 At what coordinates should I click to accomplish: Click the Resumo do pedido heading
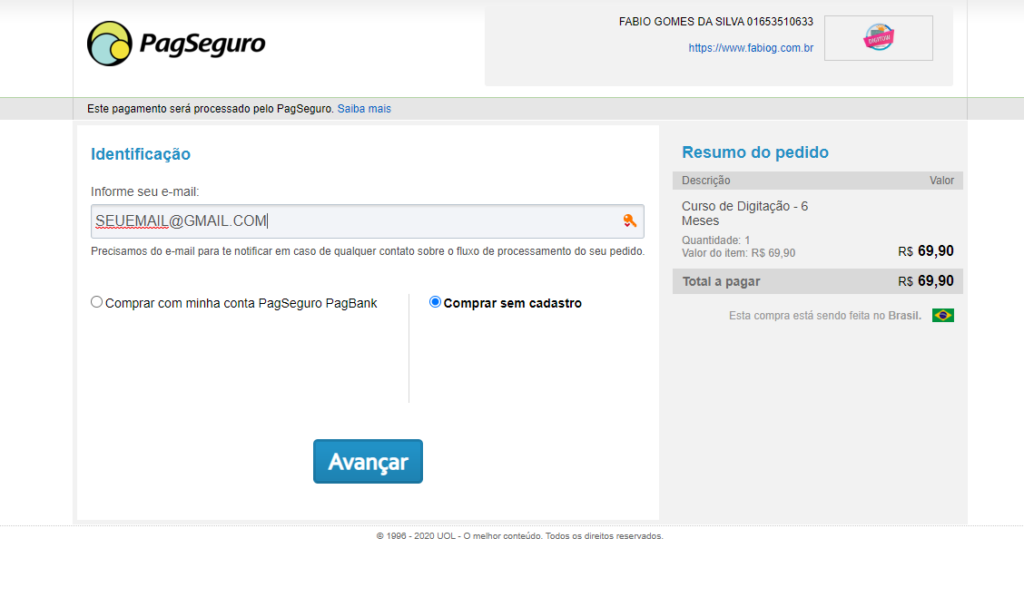[755, 152]
